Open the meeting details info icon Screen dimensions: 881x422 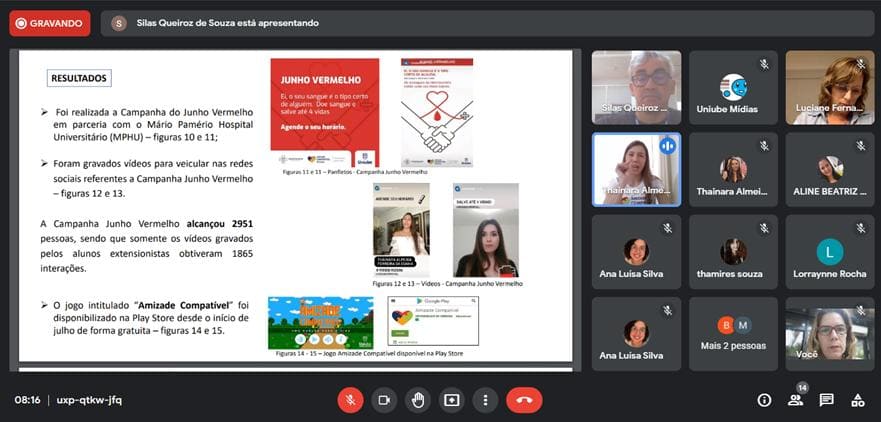[x=764, y=400]
